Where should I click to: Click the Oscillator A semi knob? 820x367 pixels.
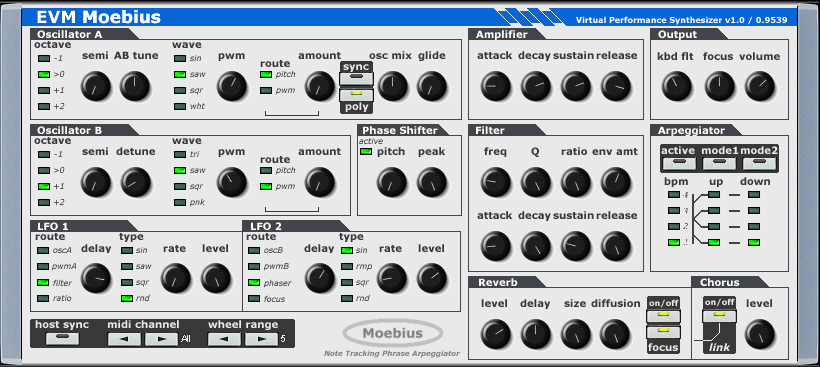click(96, 86)
